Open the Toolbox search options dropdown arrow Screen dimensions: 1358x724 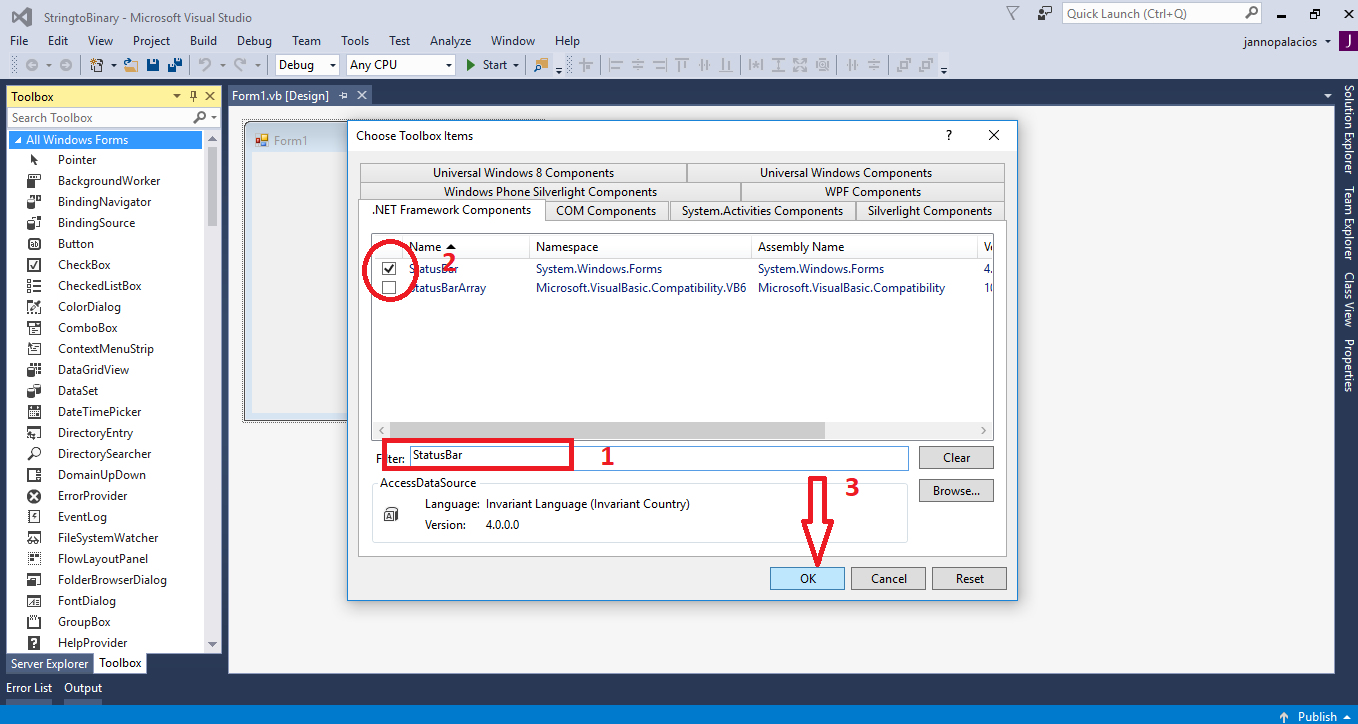pyautogui.click(x=212, y=118)
